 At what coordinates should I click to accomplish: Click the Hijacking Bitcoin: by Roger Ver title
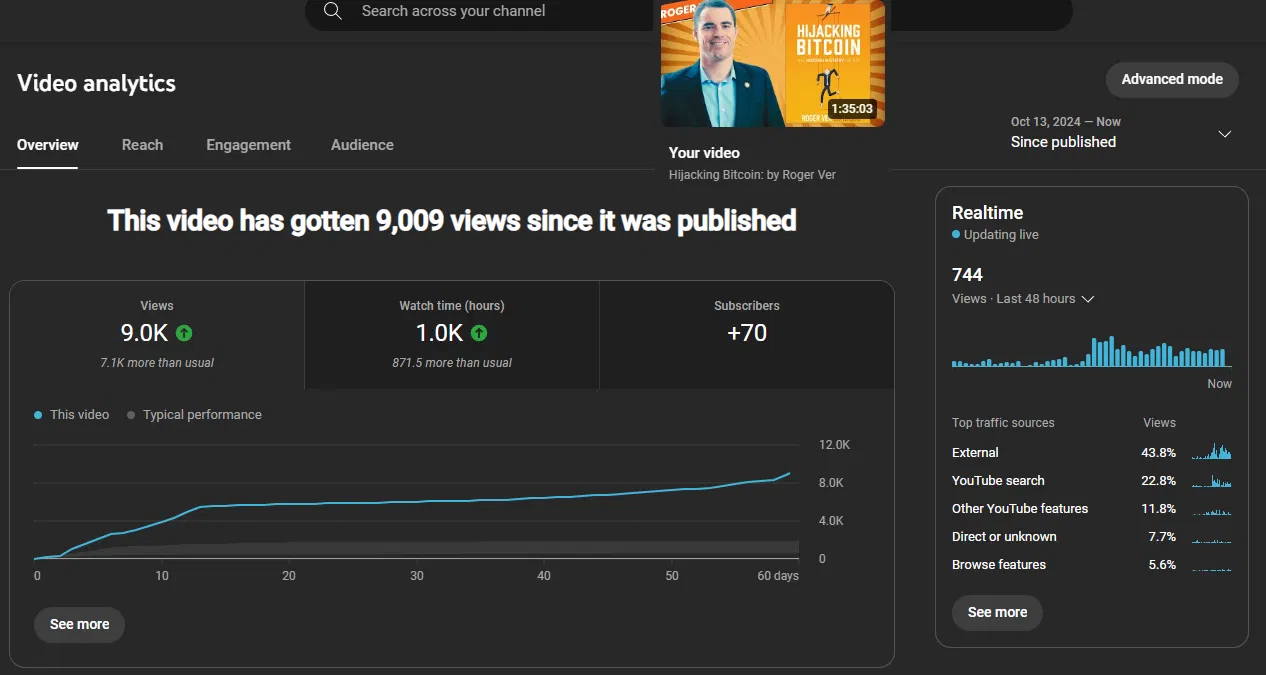(x=752, y=175)
